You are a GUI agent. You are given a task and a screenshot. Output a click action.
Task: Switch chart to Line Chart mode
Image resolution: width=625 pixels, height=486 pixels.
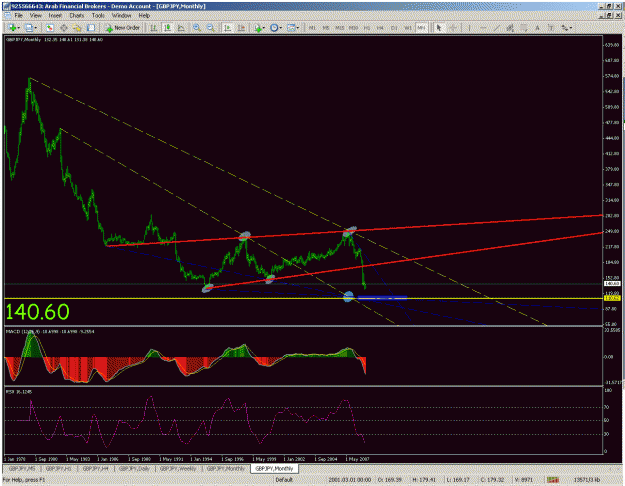click(x=181, y=28)
